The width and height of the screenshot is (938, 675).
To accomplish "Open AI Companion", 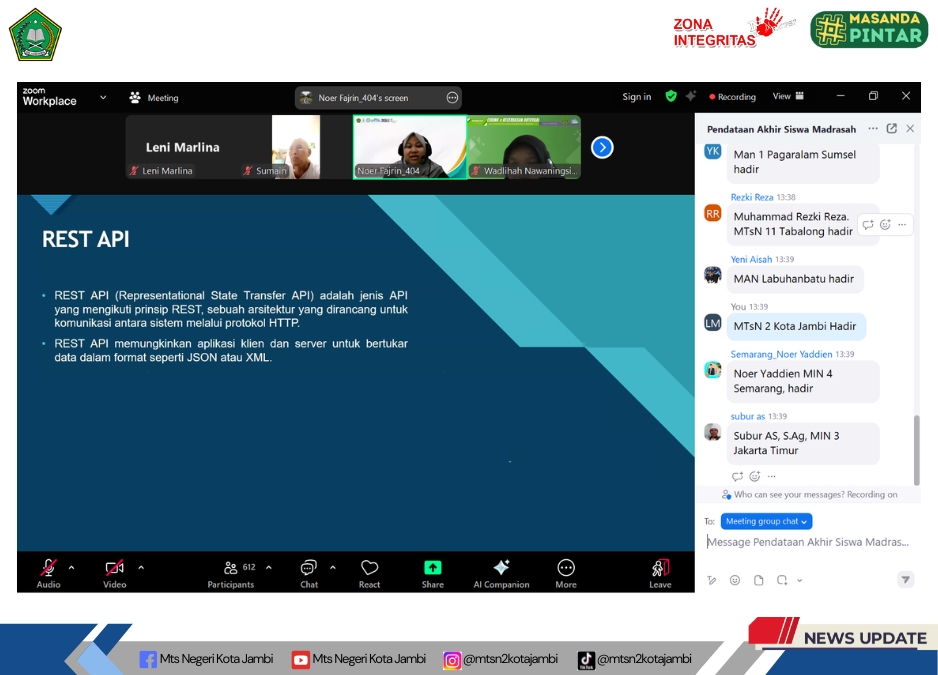I will click(x=501, y=570).
